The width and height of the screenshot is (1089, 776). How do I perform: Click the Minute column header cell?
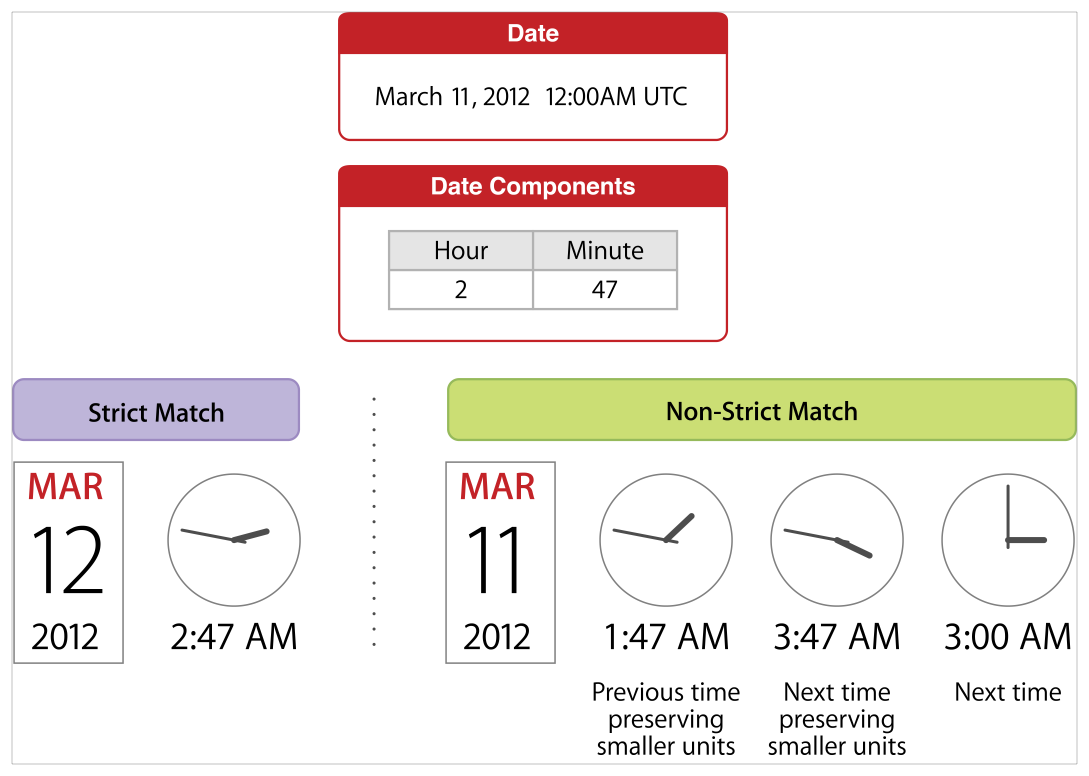click(605, 251)
